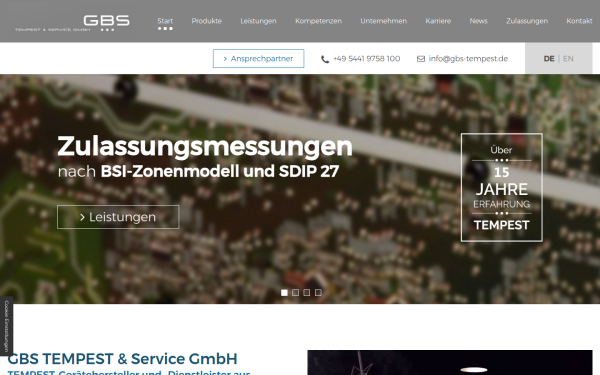Viewport: 600px width, 375px height.
Task: Select the third carousel slide indicator
Action: pyautogui.click(x=307, y=293)
